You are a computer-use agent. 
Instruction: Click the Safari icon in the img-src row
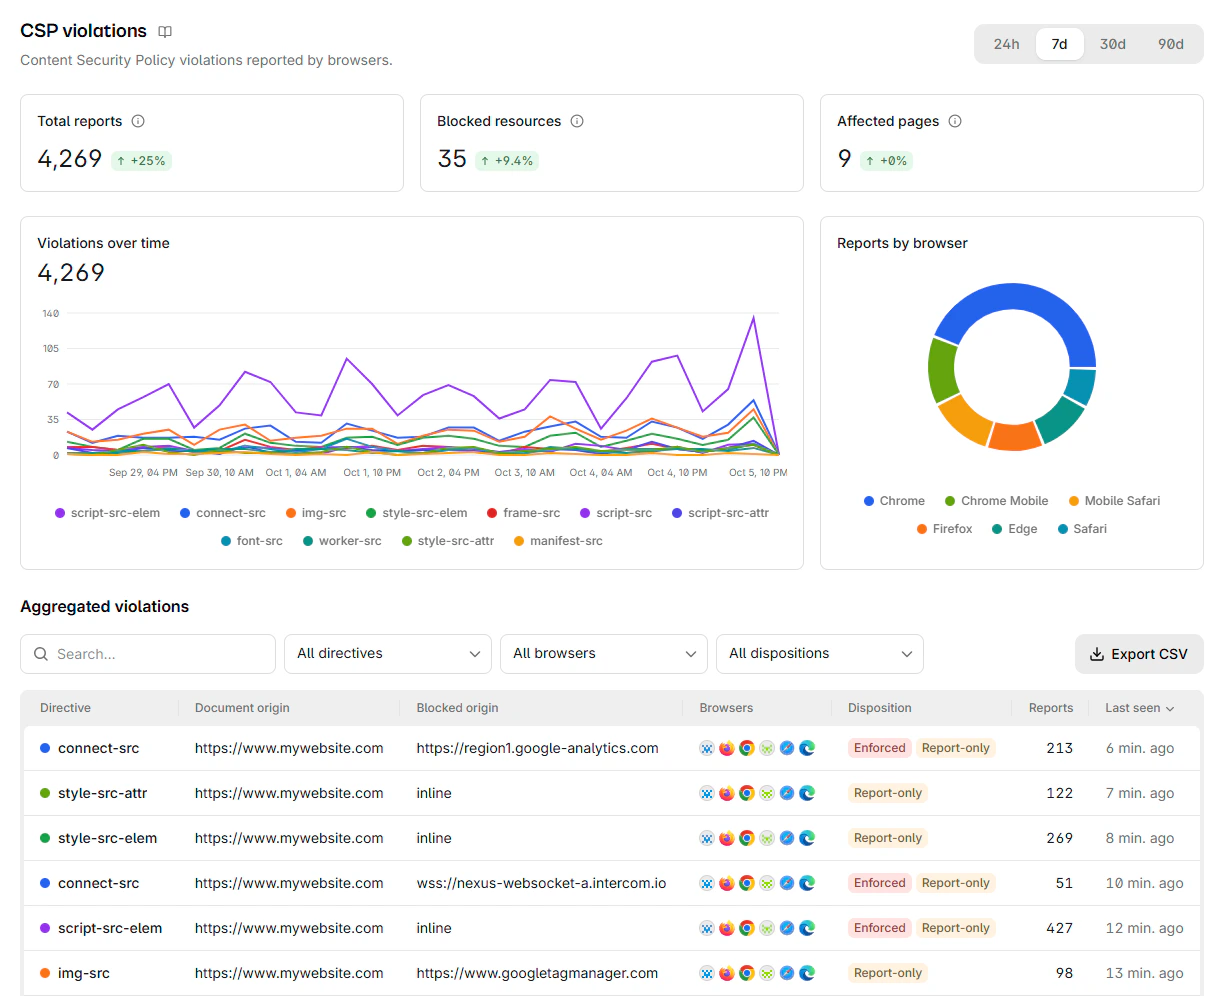click(x=787, y=973)
